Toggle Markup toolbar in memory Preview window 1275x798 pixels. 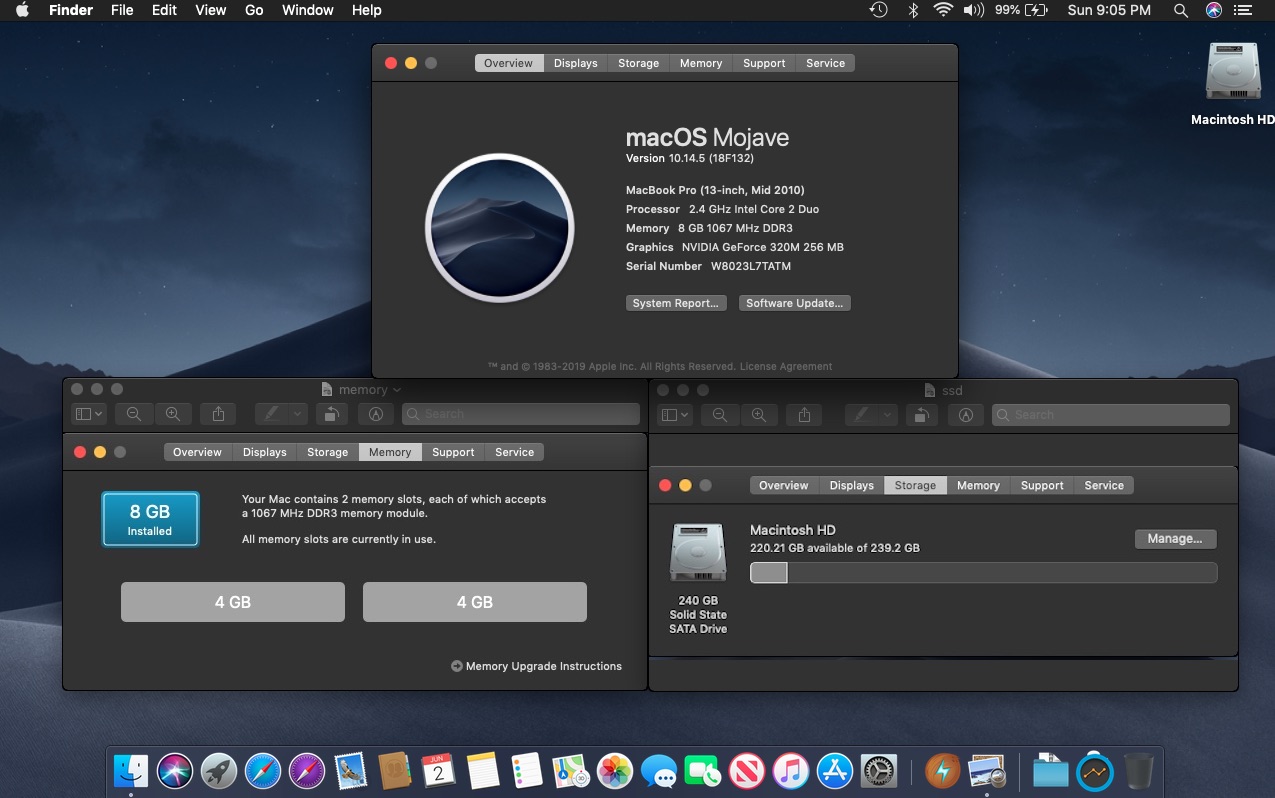click(x=376, y=414)
